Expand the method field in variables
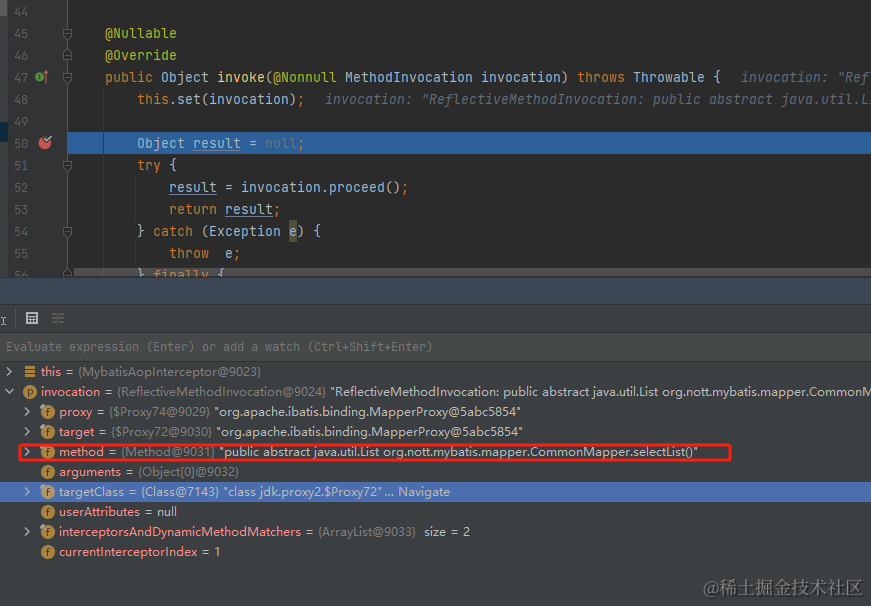The image size is (871, 606). (x=27, y=452)
